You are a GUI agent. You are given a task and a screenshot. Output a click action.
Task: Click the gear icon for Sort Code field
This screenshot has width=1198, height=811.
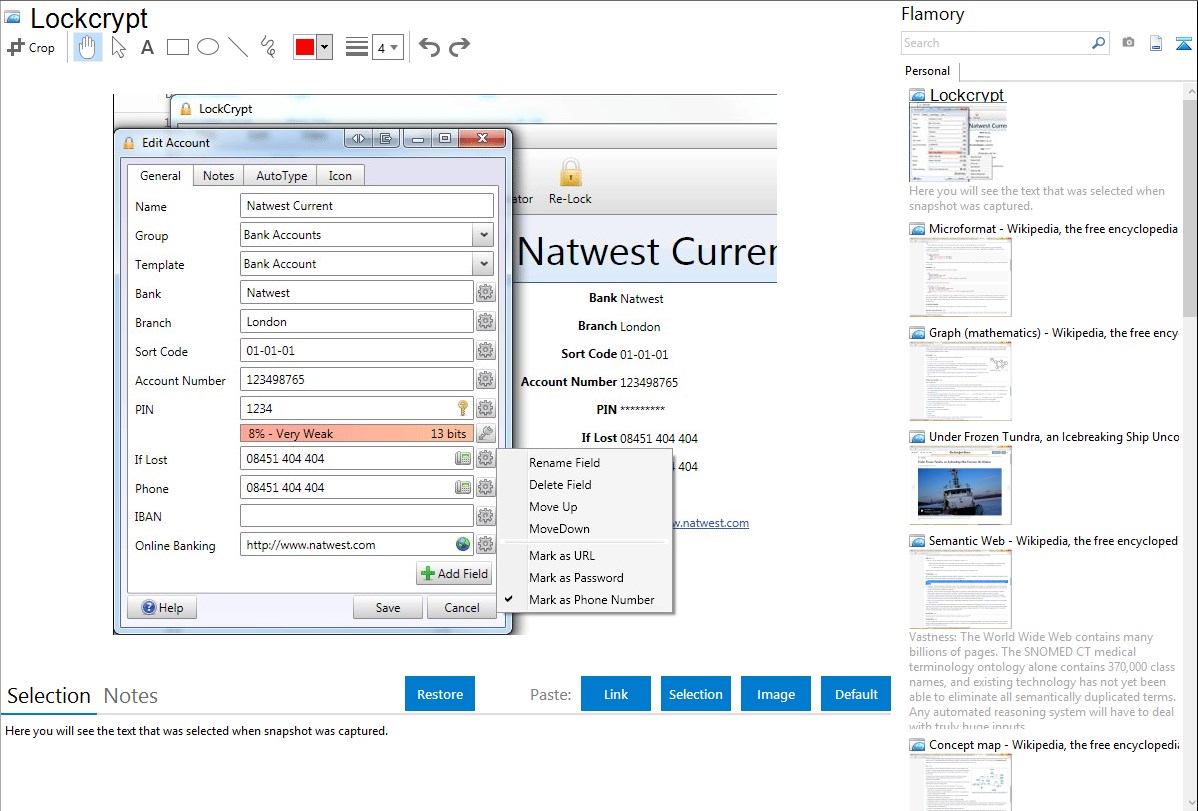click(485, 351)
